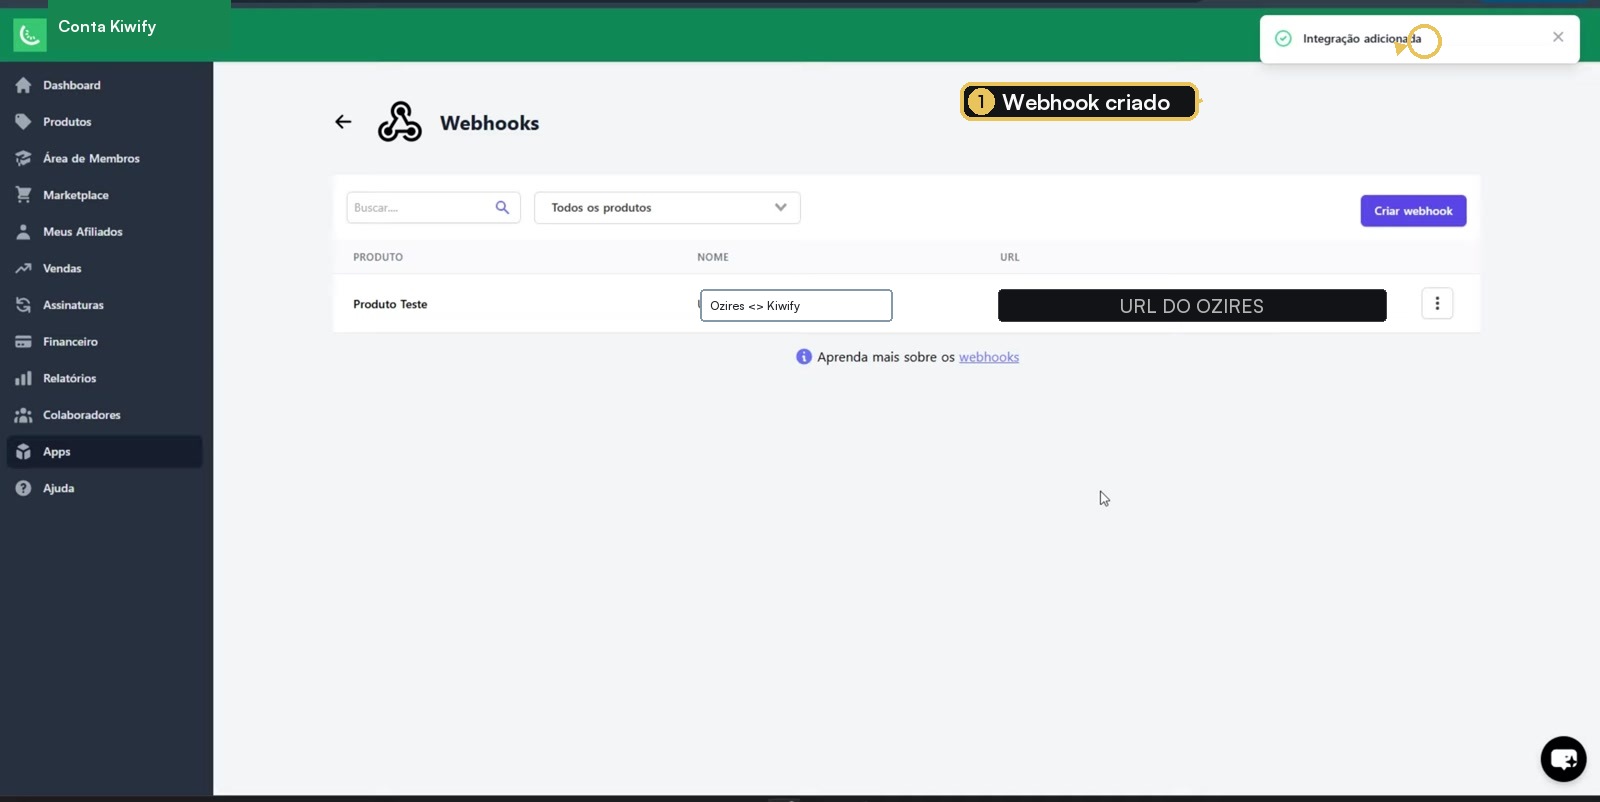Click the Conta Kiwify title
The image size is (1600, 802).
coord(107,27)
